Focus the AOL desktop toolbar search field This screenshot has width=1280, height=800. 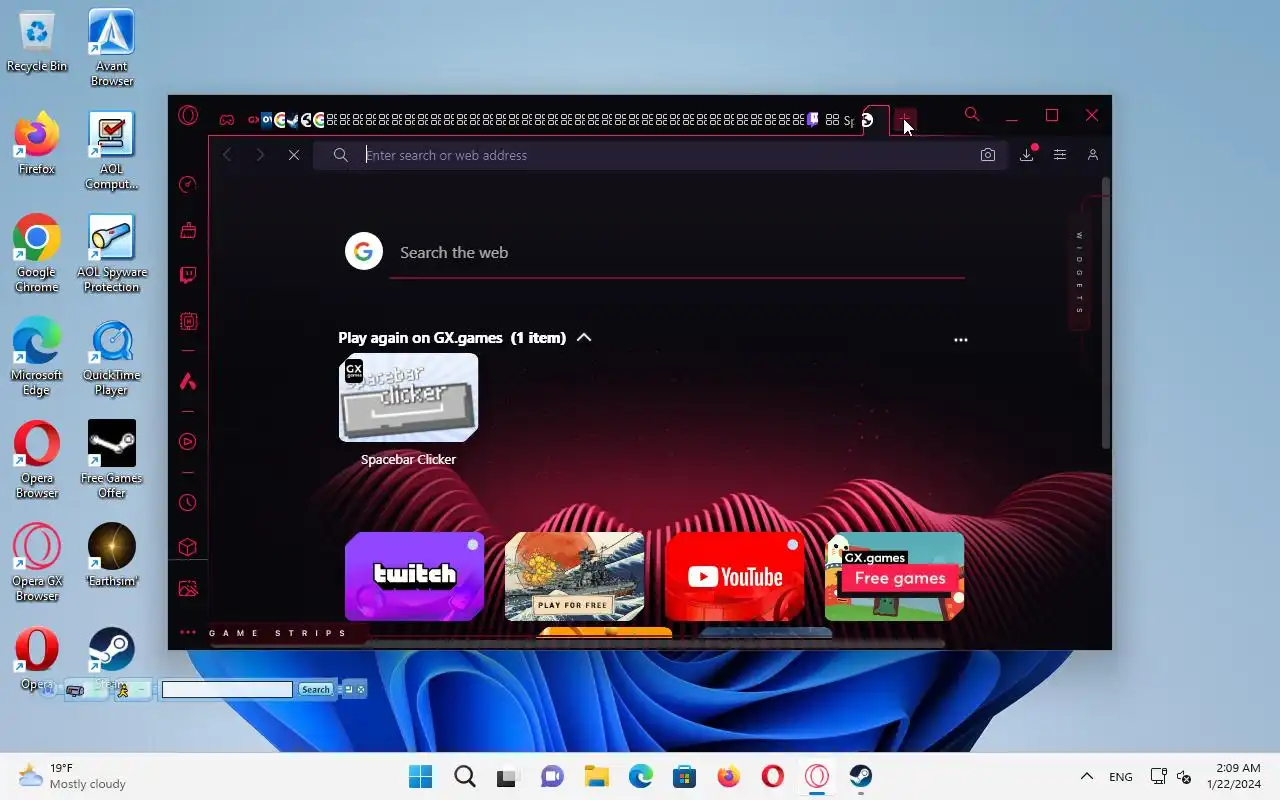pos(227,690)
